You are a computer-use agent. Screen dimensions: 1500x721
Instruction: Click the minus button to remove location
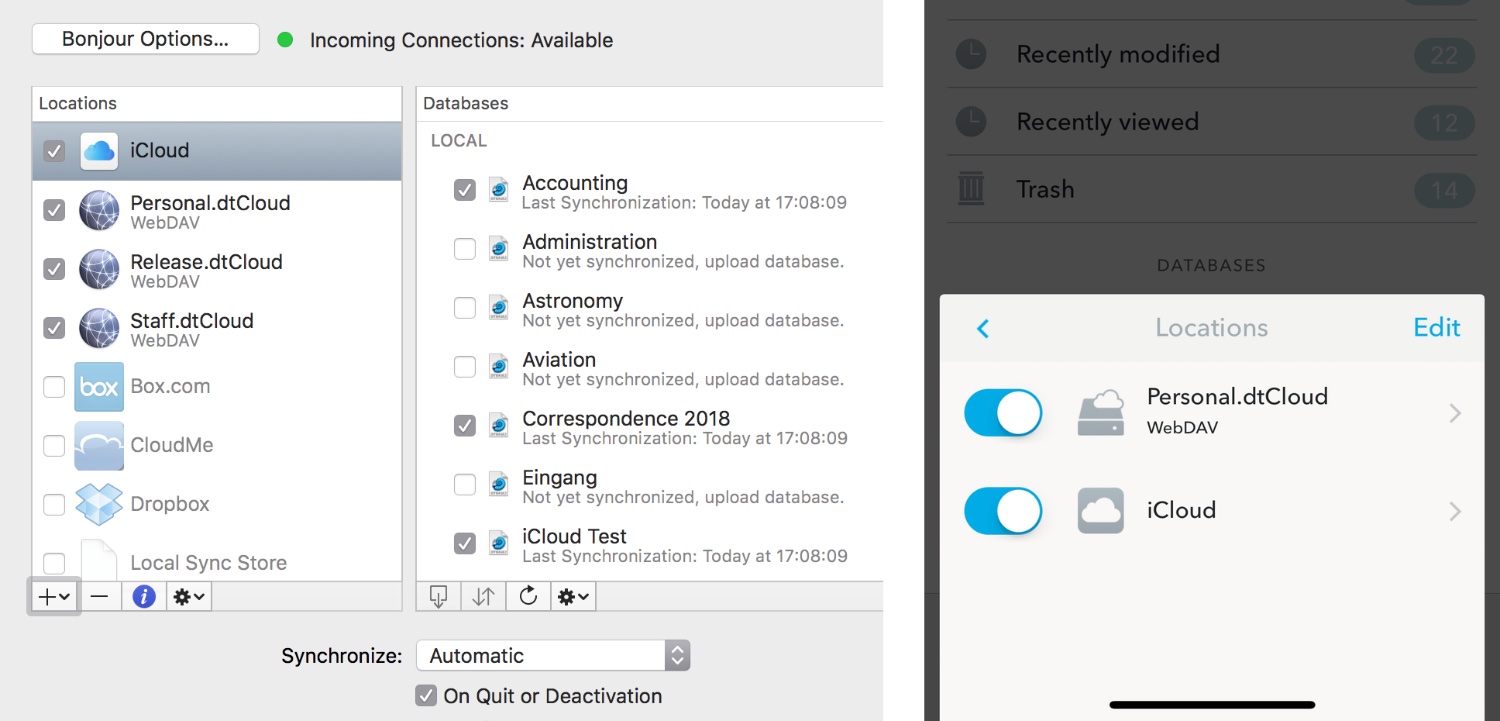[x=99, y=597]
